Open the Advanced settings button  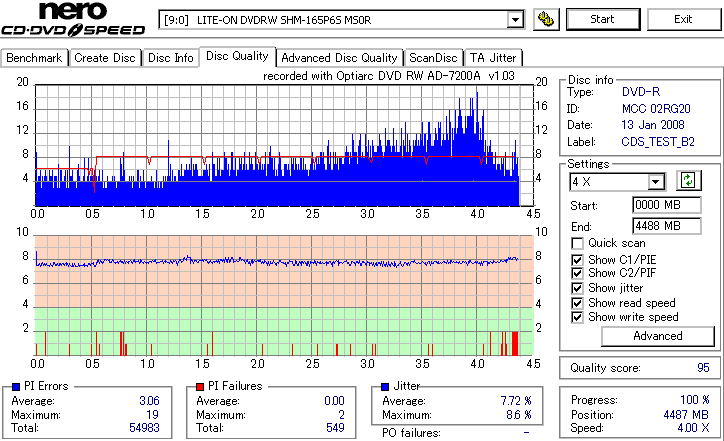pos(658,336)
